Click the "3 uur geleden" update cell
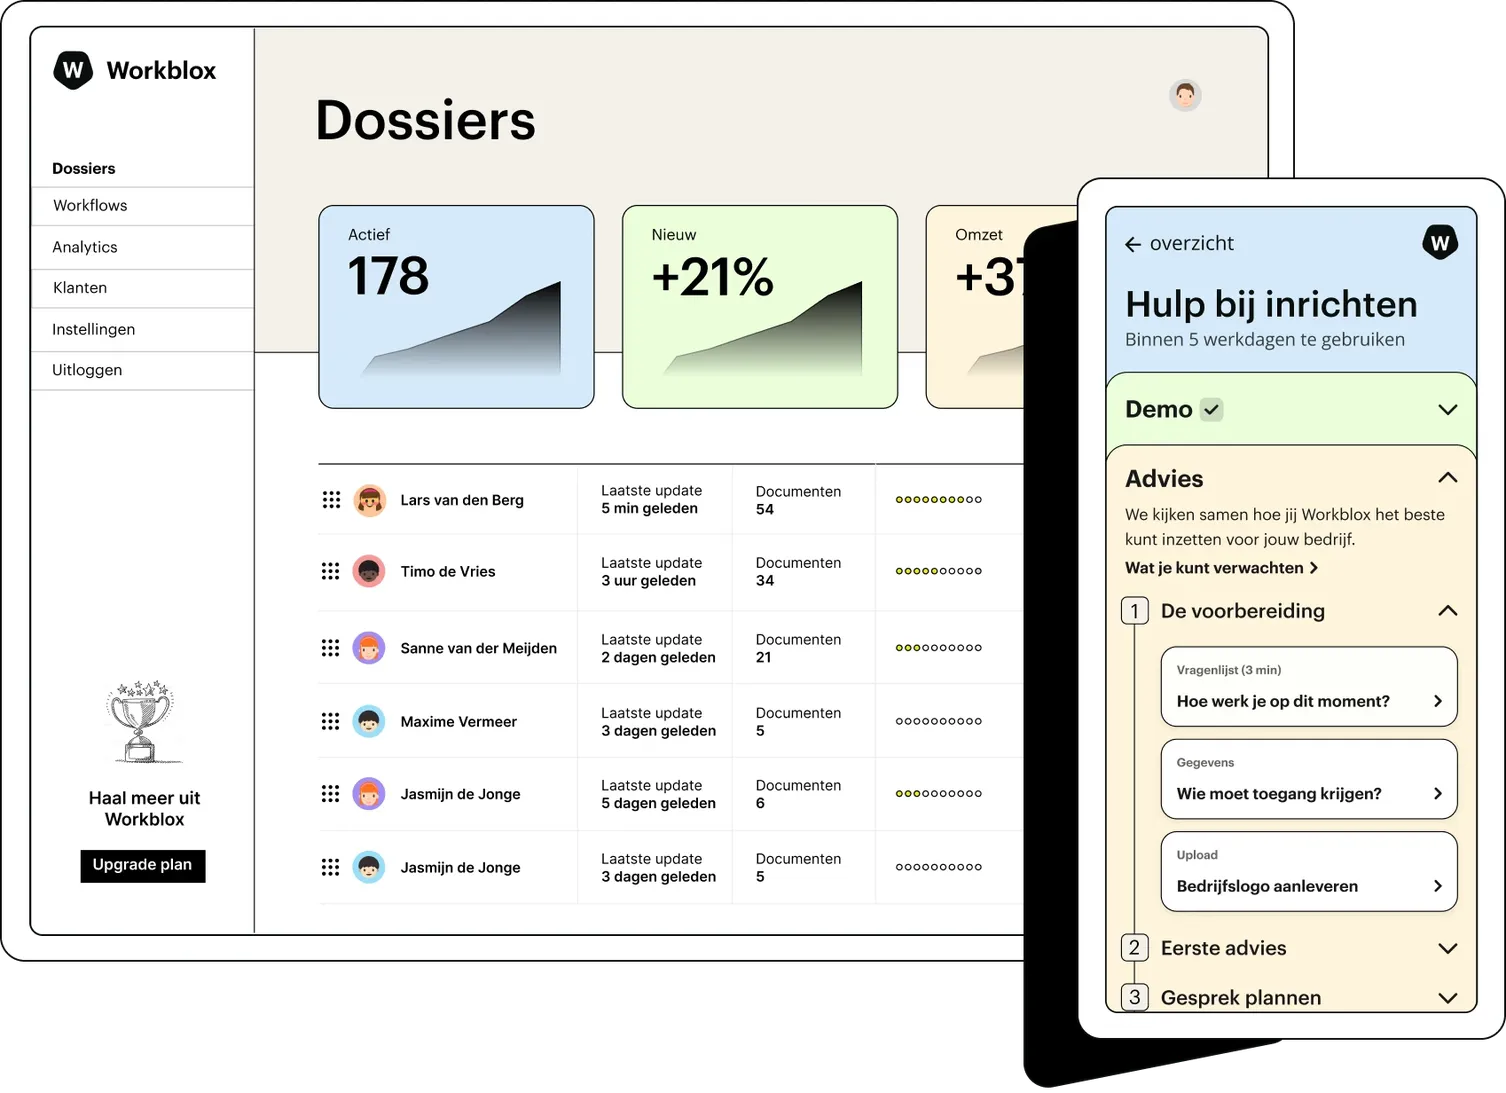The width and height of the screenshot is (1506, 1093). (x=652, y=571)
